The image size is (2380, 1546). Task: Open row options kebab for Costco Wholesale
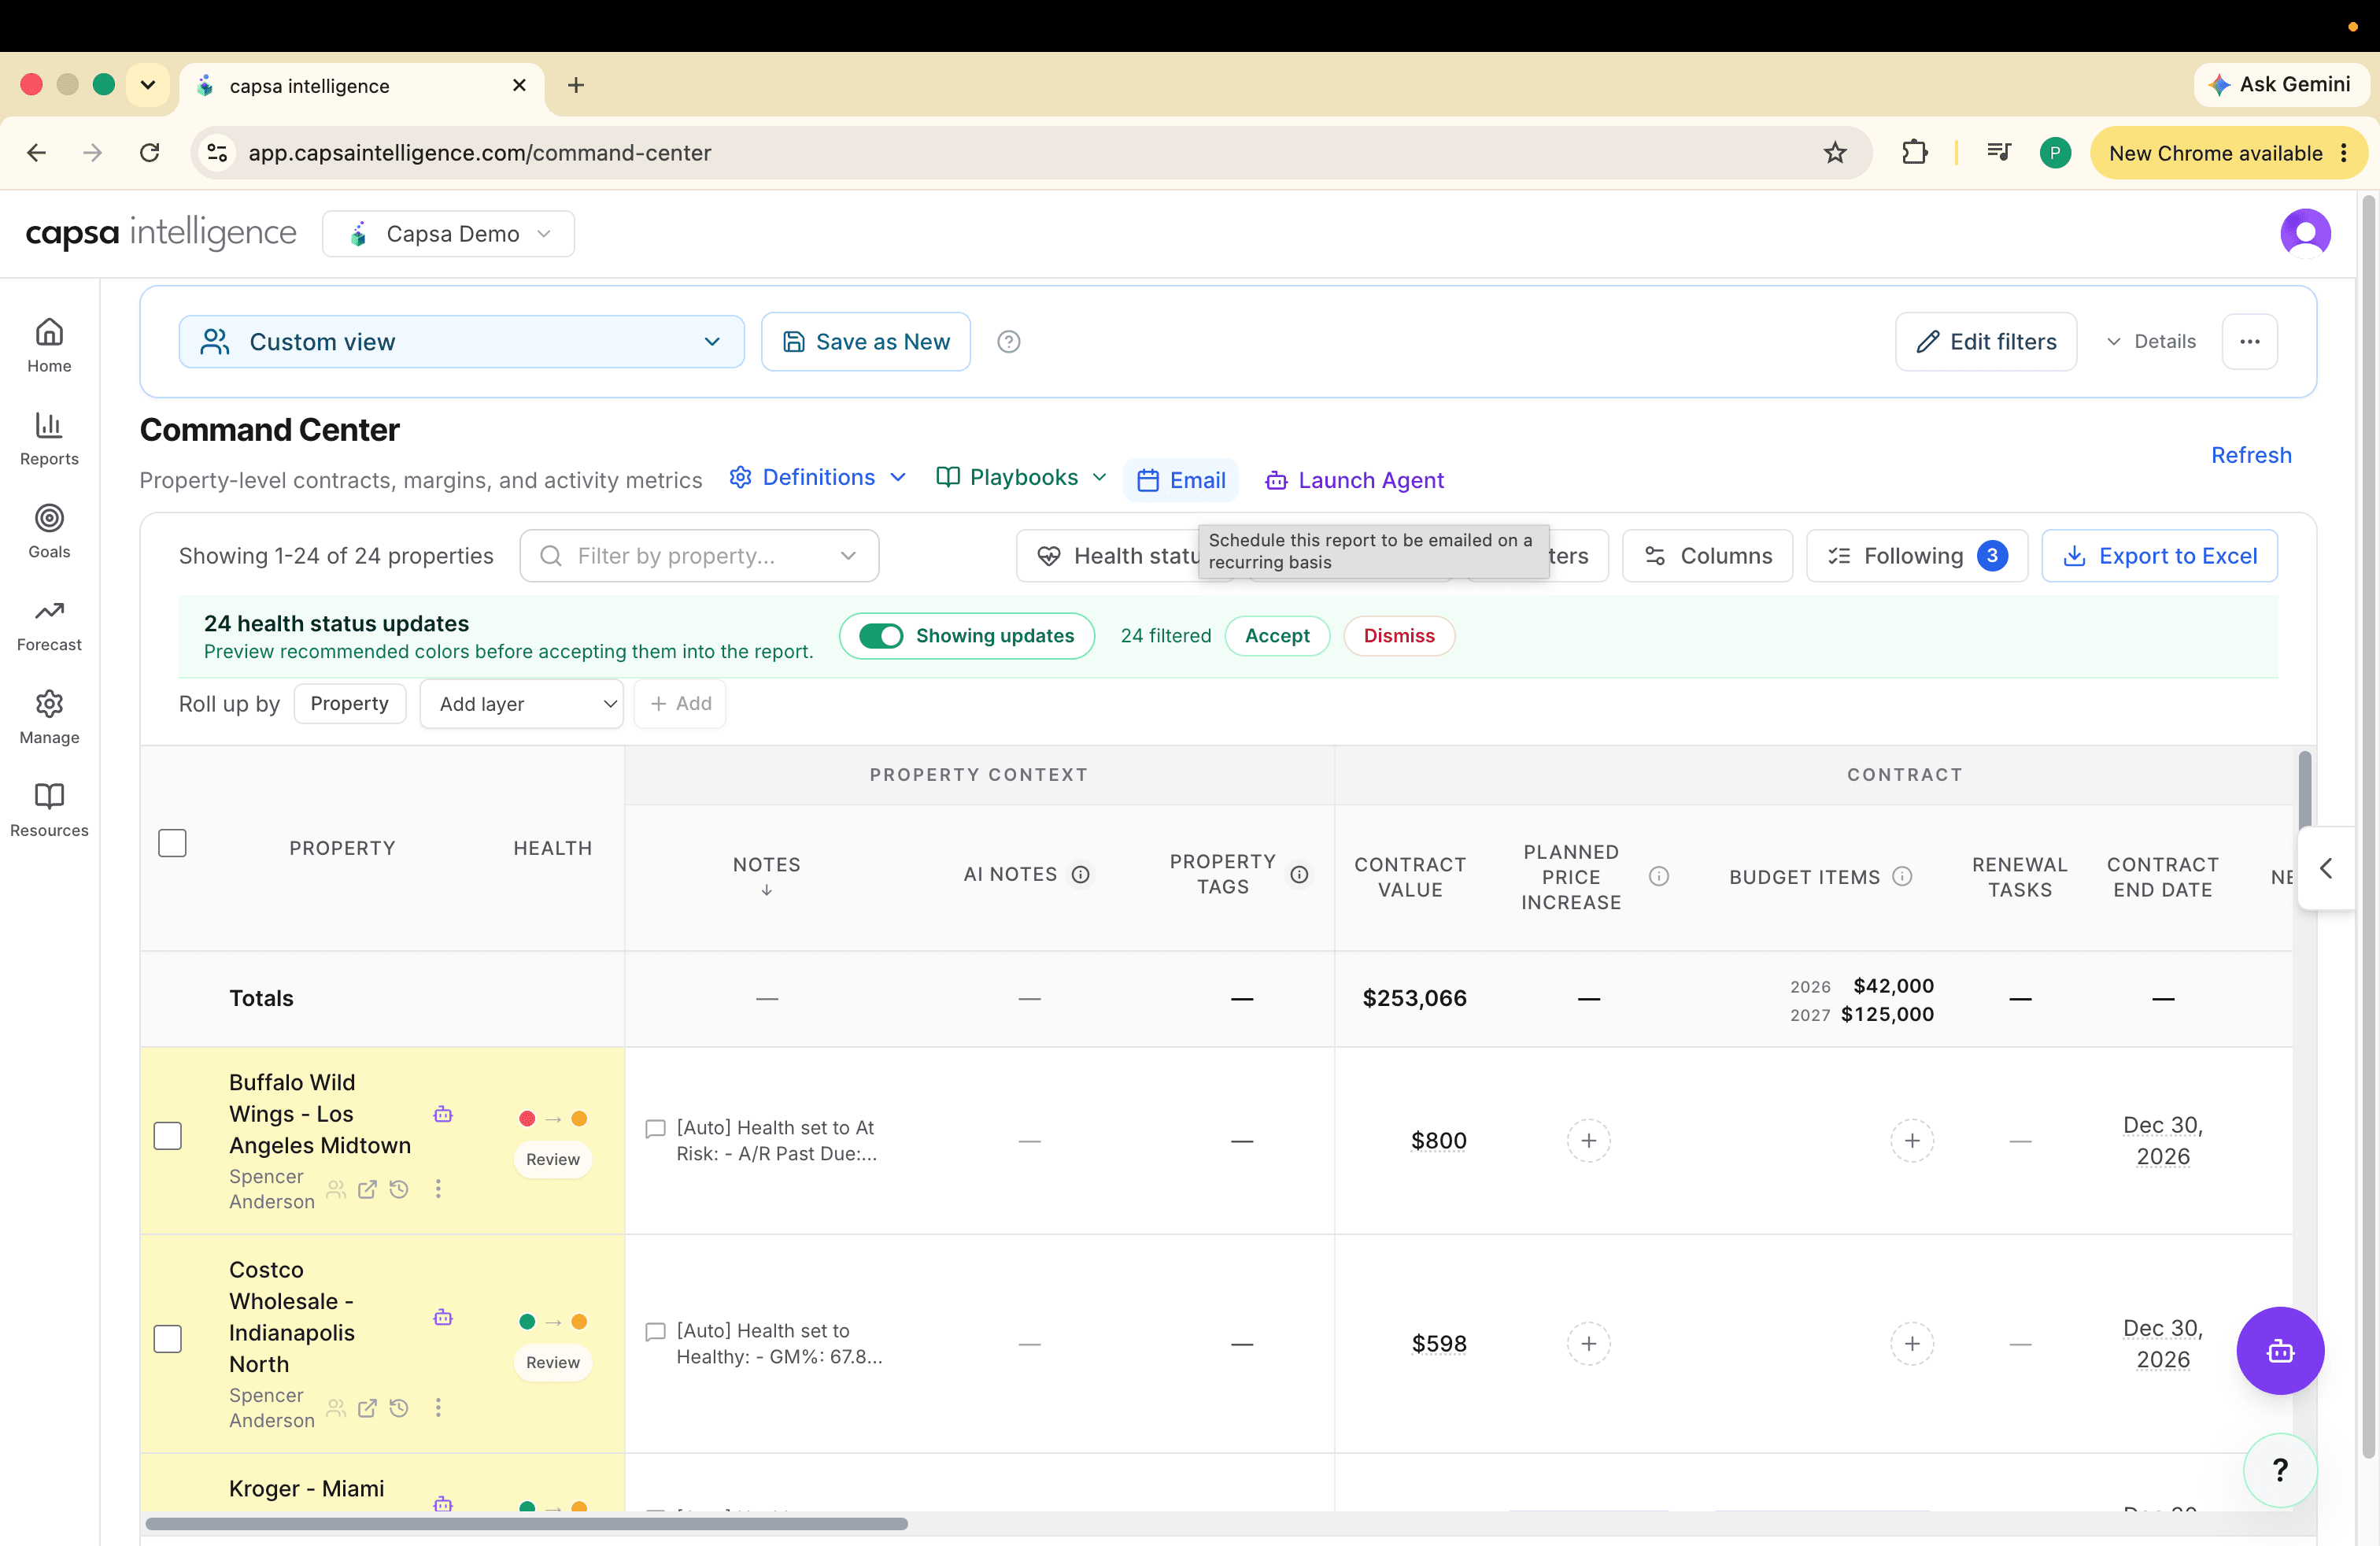(438, 1408)
